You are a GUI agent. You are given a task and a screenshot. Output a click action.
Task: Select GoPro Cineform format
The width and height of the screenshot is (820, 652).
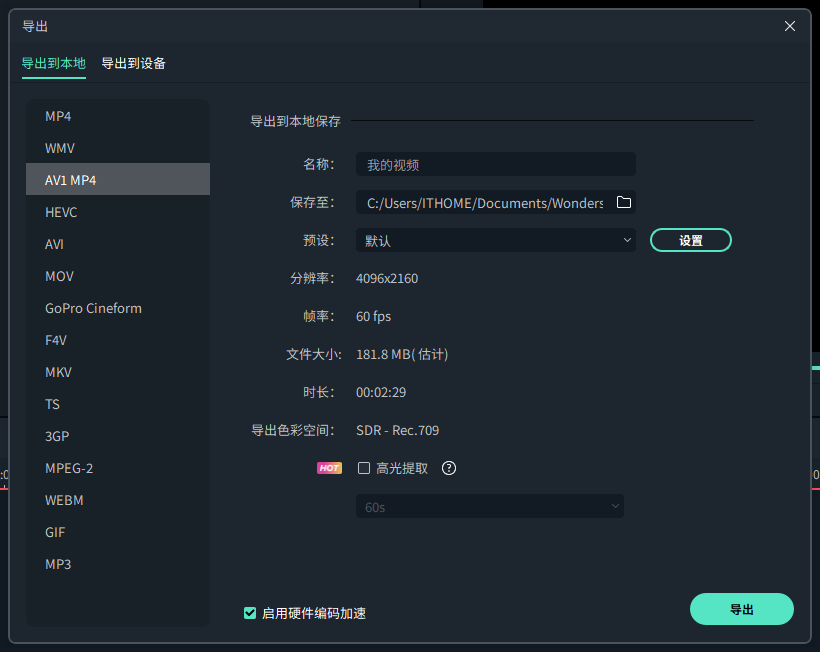point(93,308)
